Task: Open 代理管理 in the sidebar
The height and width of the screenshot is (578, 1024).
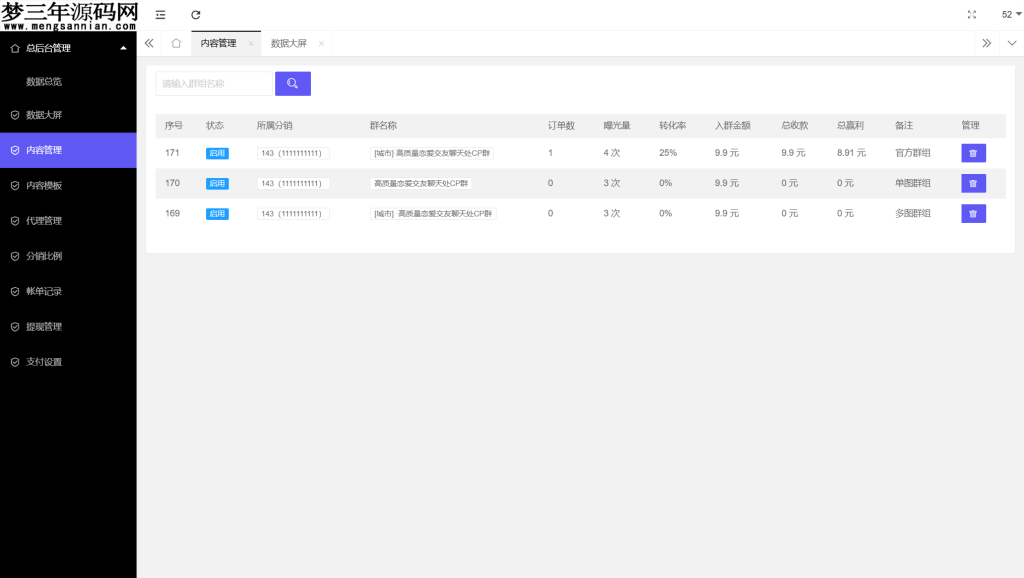Action: [x=44, y=221]
